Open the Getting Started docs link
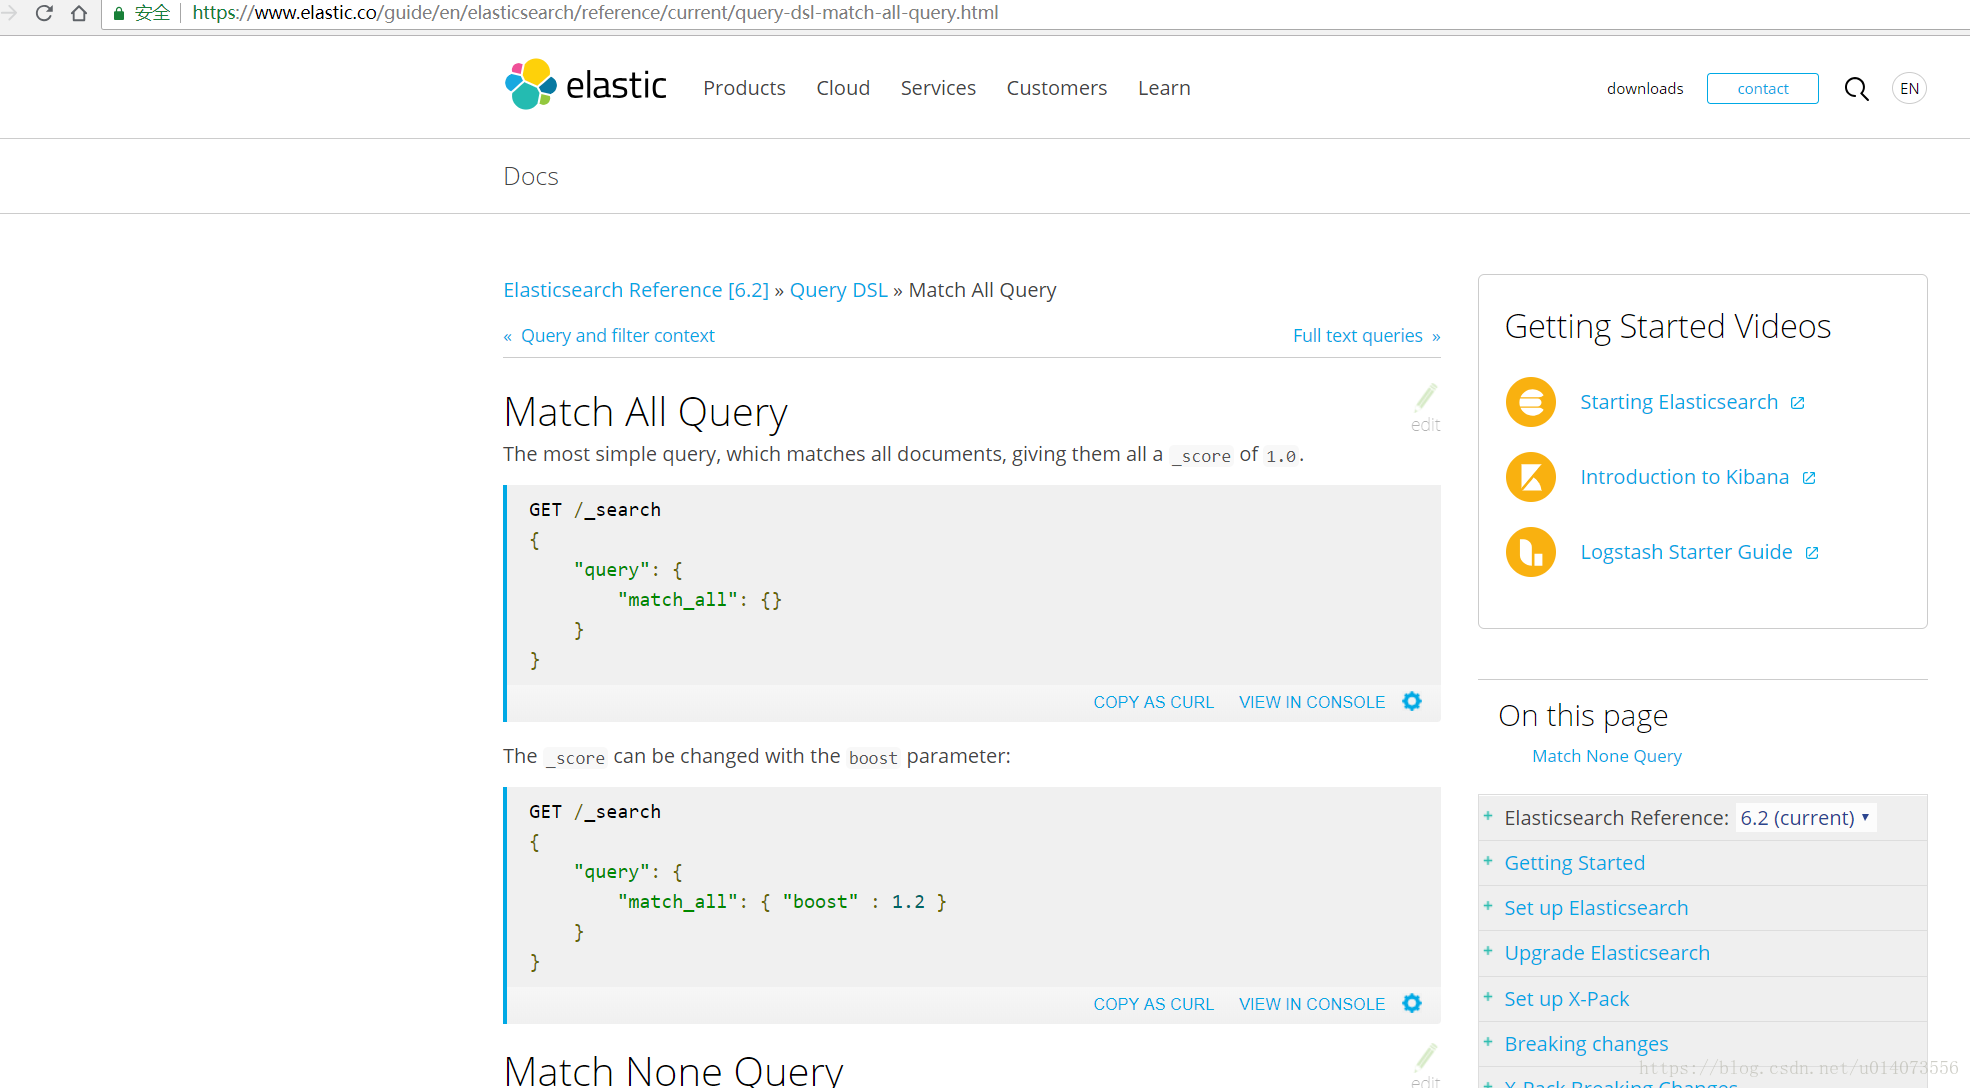1970x1088 pixels. 1574,863
